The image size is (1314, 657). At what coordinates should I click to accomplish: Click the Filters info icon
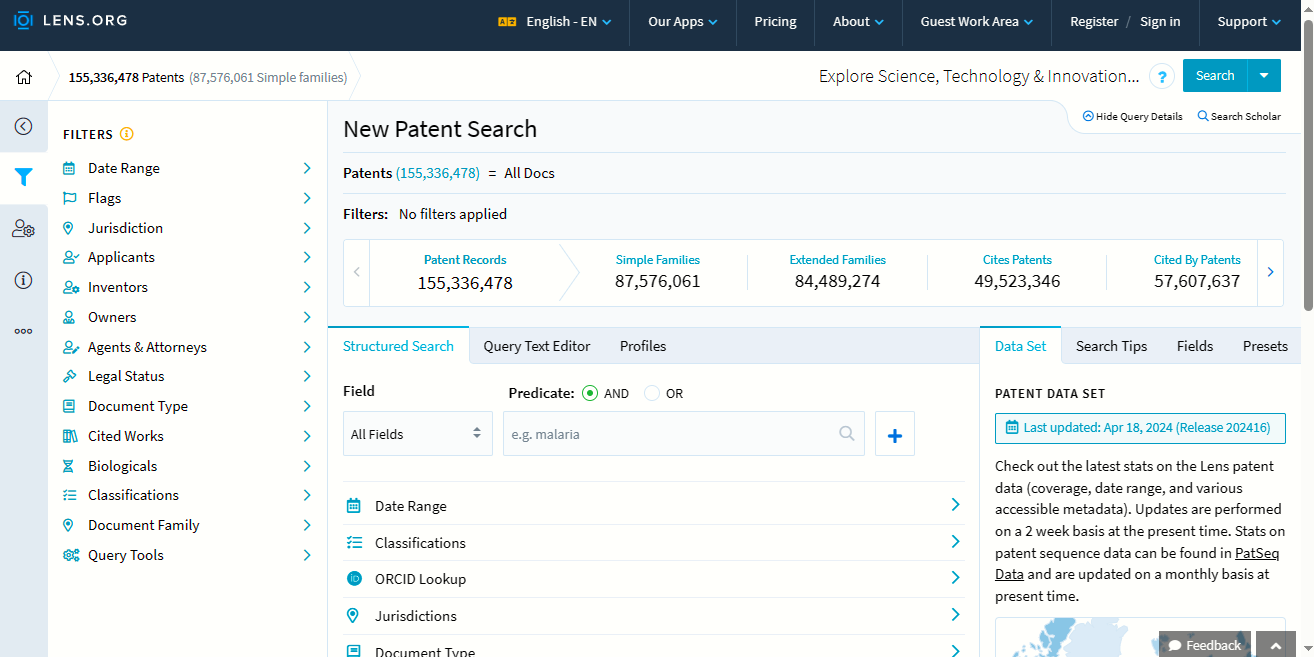pos(127,134)
